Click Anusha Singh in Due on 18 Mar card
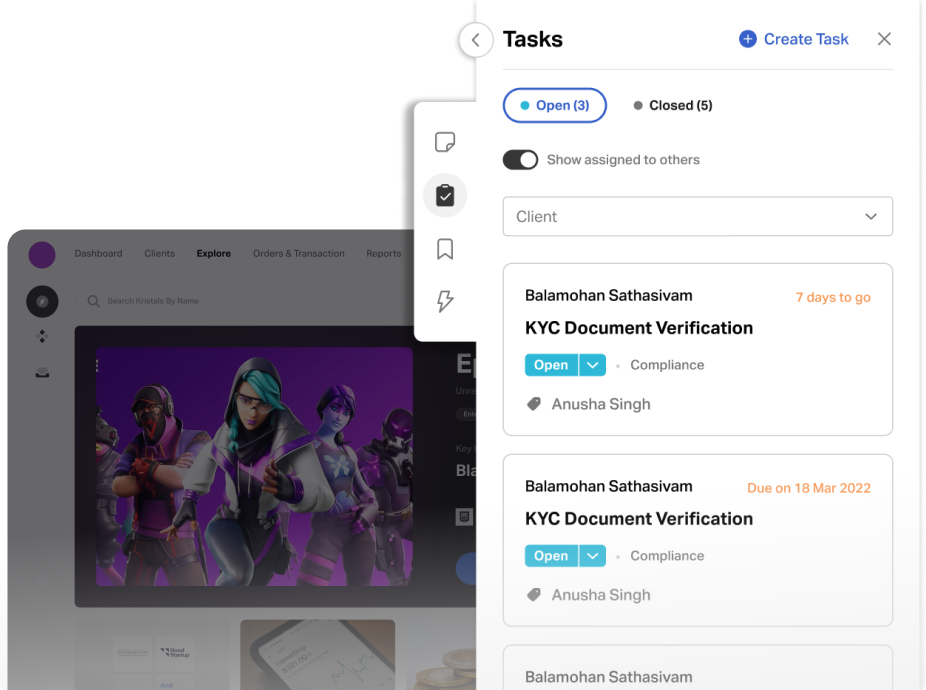The width and height of the screenshot is (926, 690). point(601,595)
